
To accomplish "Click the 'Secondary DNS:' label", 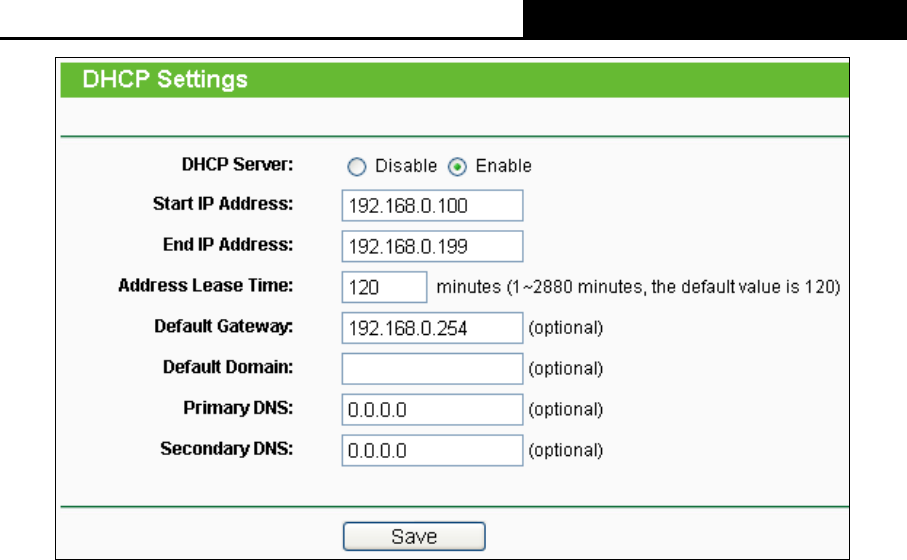I will point(226,449).
